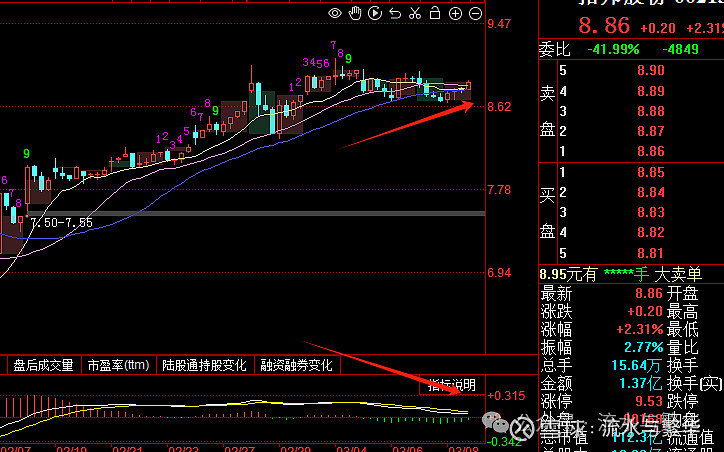Click the 7.78 price axis label
The height and width of the screenshot is (452, 724).
tap(499, 190)
